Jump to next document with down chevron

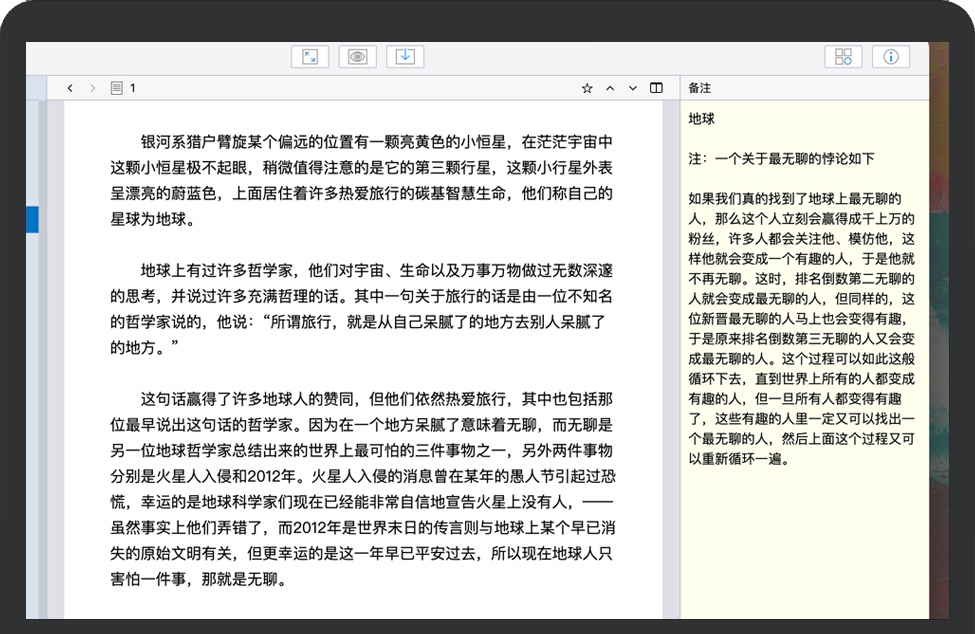pos(633,88)
